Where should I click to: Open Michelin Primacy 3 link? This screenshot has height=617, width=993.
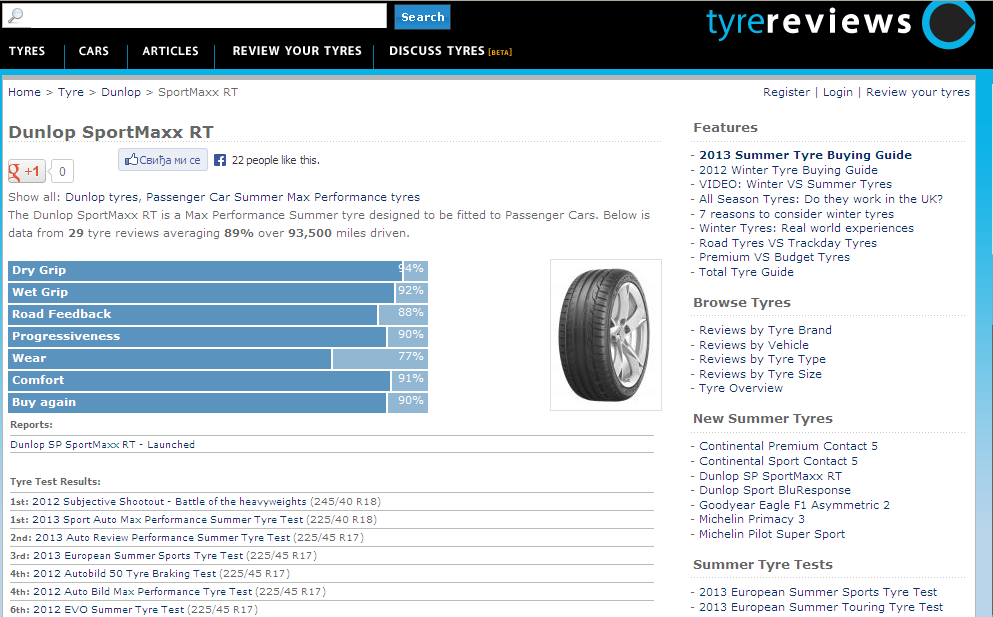752,519
